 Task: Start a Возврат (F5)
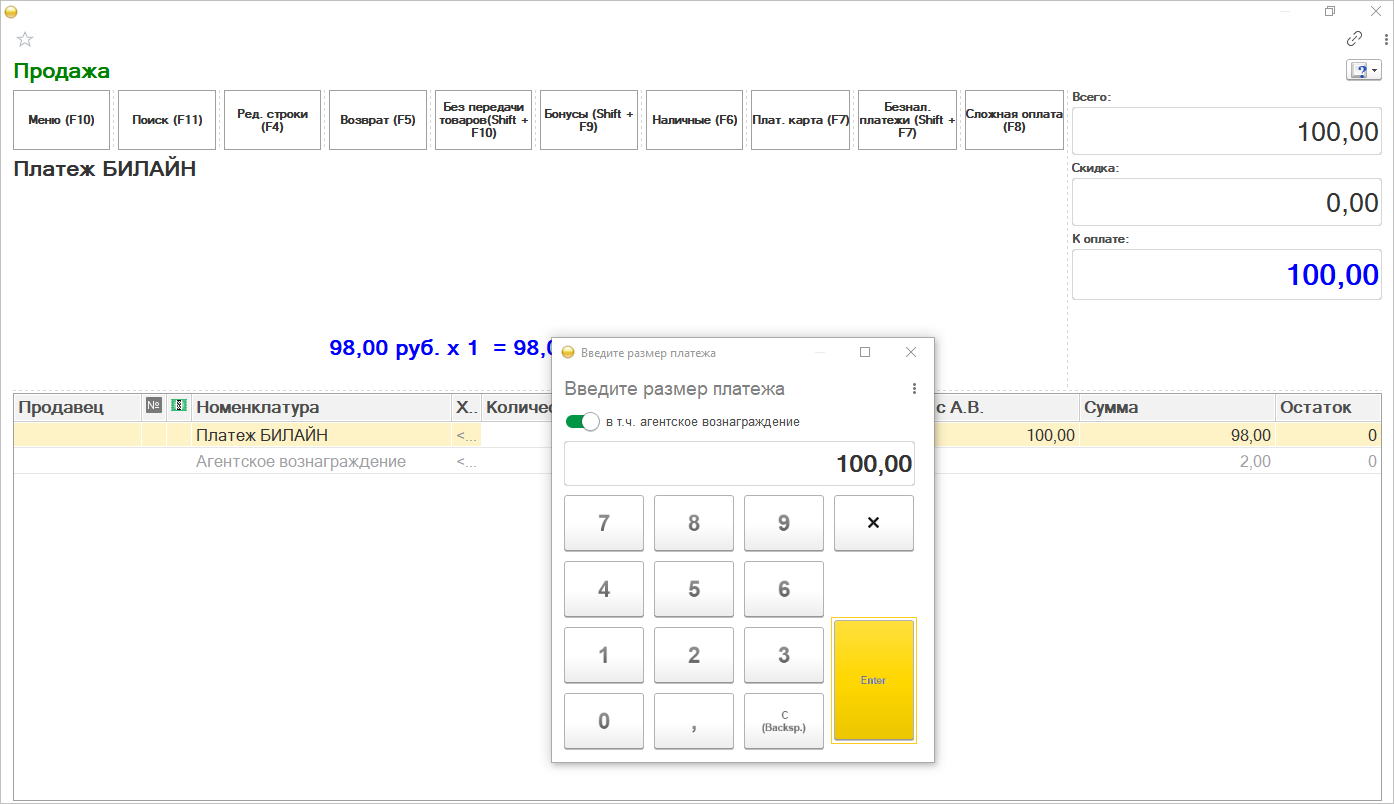(378, 120)
